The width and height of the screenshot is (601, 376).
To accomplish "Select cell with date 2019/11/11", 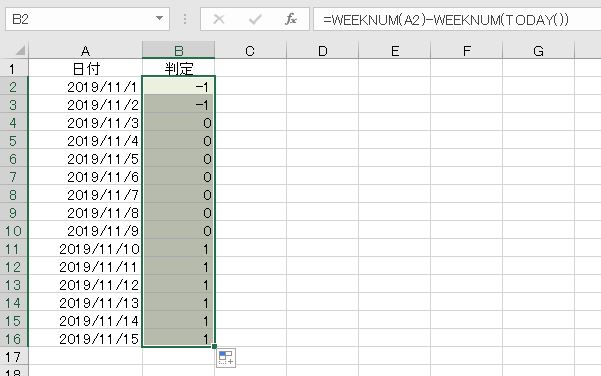I will pyautogui.click(x=85, y=266).
